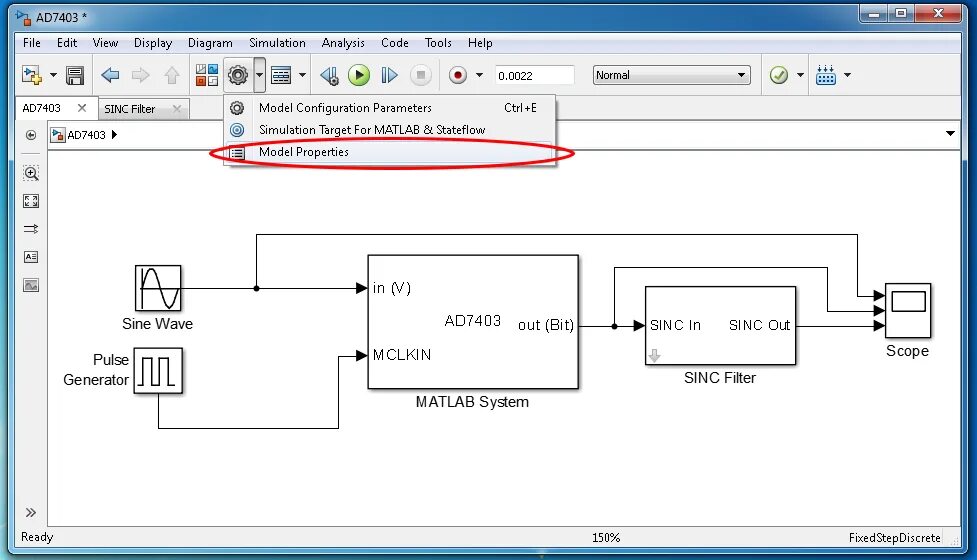Open the Display menu
The image size is (977, 560).
(153, 43)
